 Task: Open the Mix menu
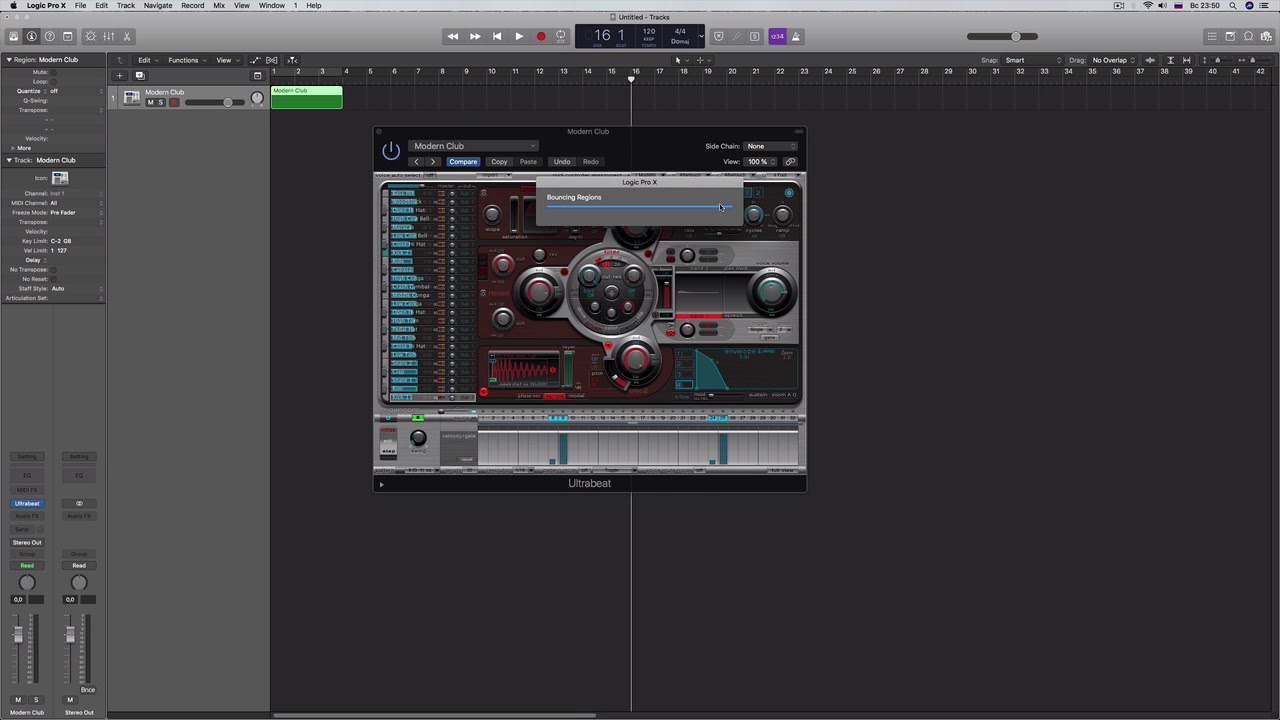219,6
